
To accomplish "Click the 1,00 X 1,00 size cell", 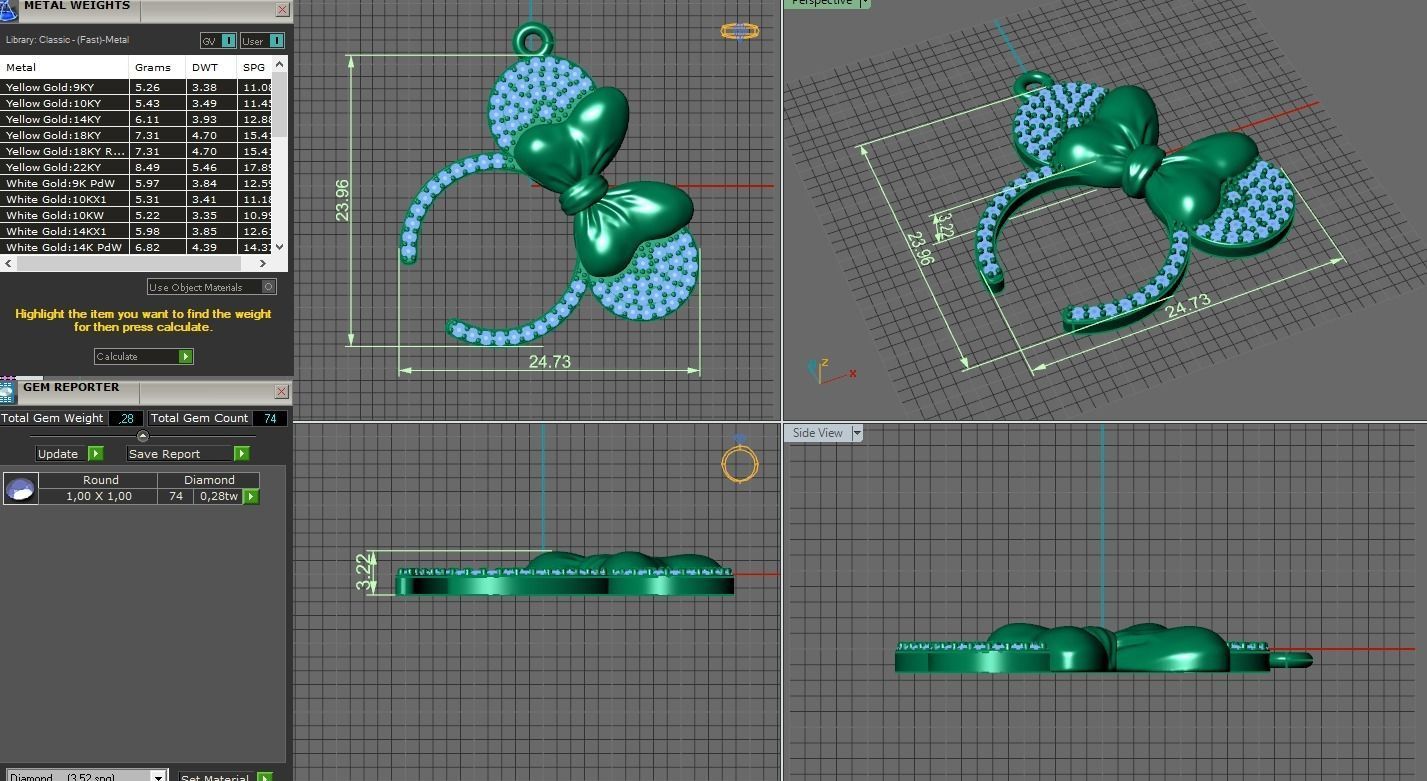I will pyautogui.click(x=98, y=496).
